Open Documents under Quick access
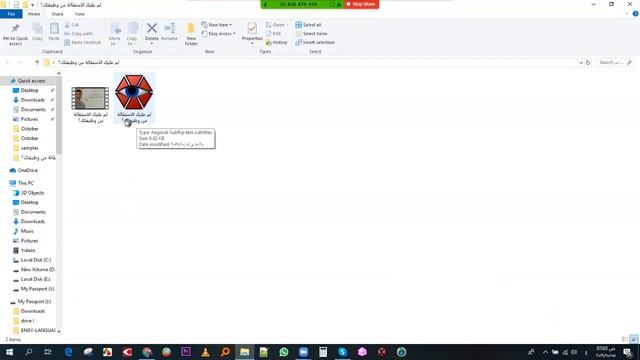This screenshot has width=640, height=360. pyautogui.click(x=33, y=109)
